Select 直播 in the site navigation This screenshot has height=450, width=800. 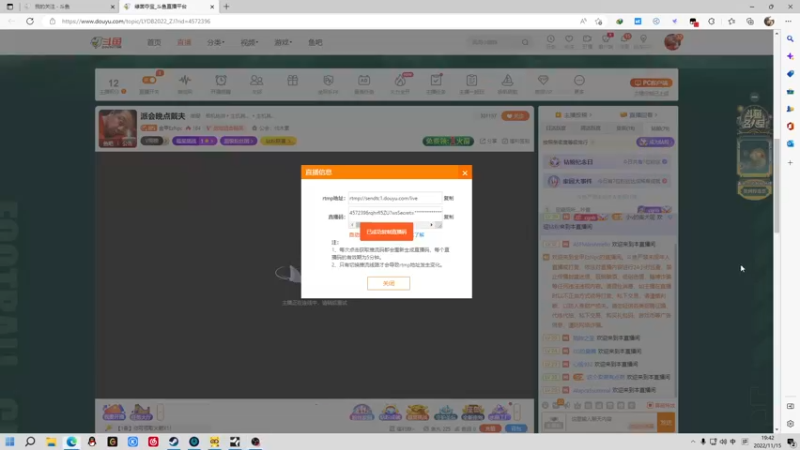click(184, 42)
